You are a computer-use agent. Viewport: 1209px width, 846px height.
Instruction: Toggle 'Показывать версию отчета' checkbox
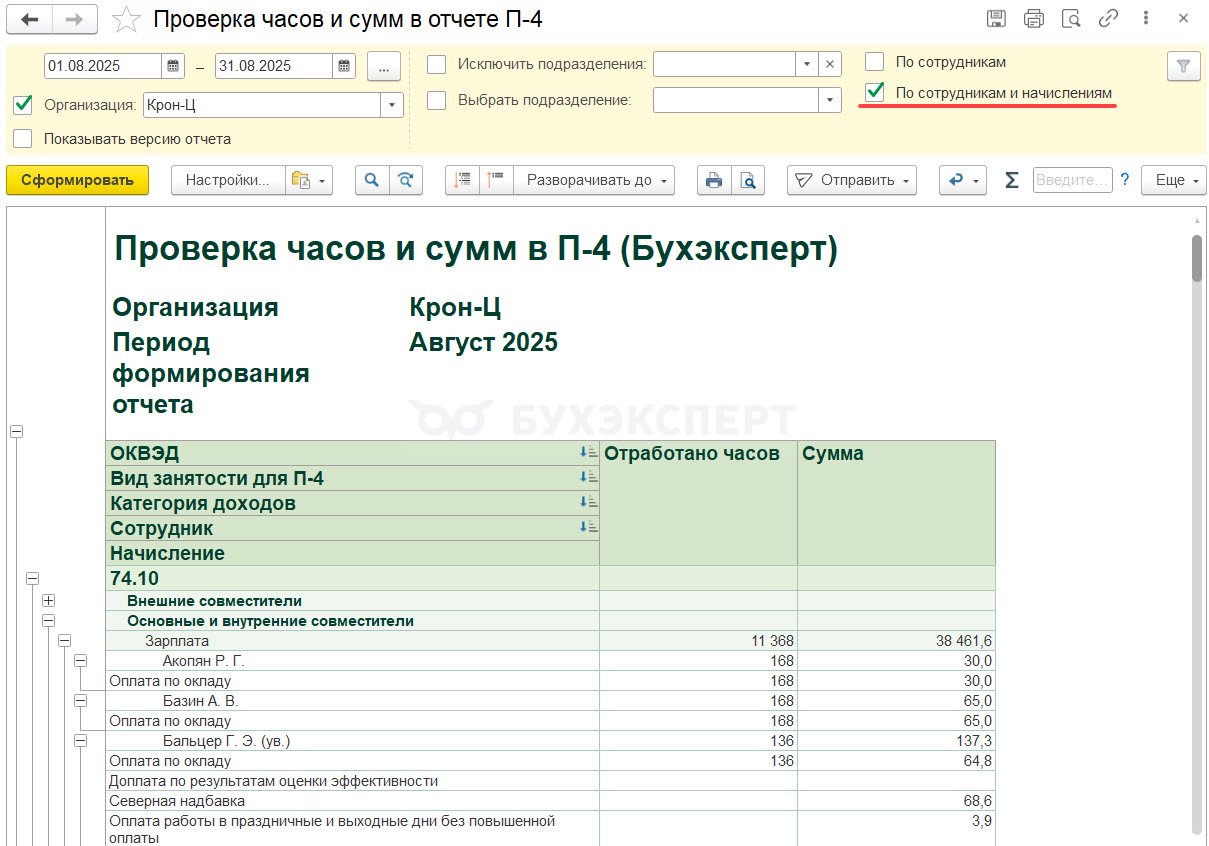click(x=23, y=139)
